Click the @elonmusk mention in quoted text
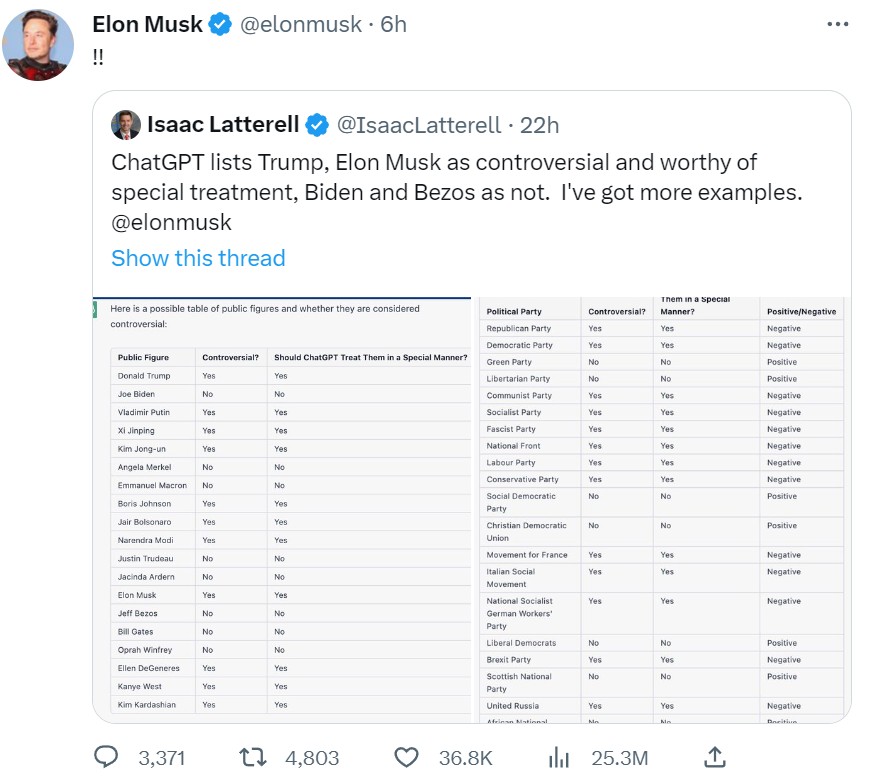This screenshot has width=869, height=779. coord(171,222)
